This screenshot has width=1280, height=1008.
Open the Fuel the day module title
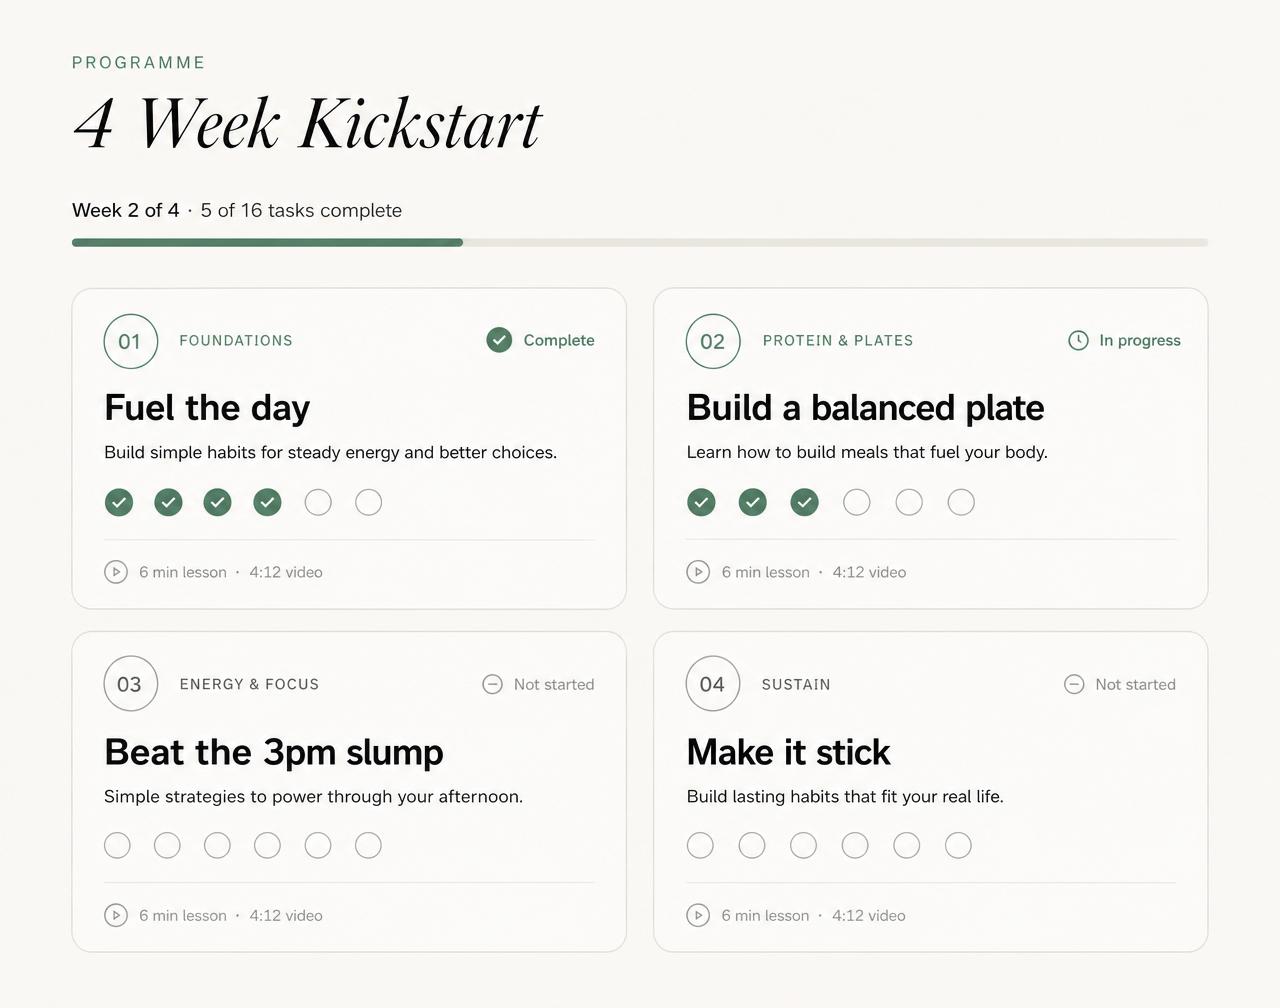tap(207, 408)
